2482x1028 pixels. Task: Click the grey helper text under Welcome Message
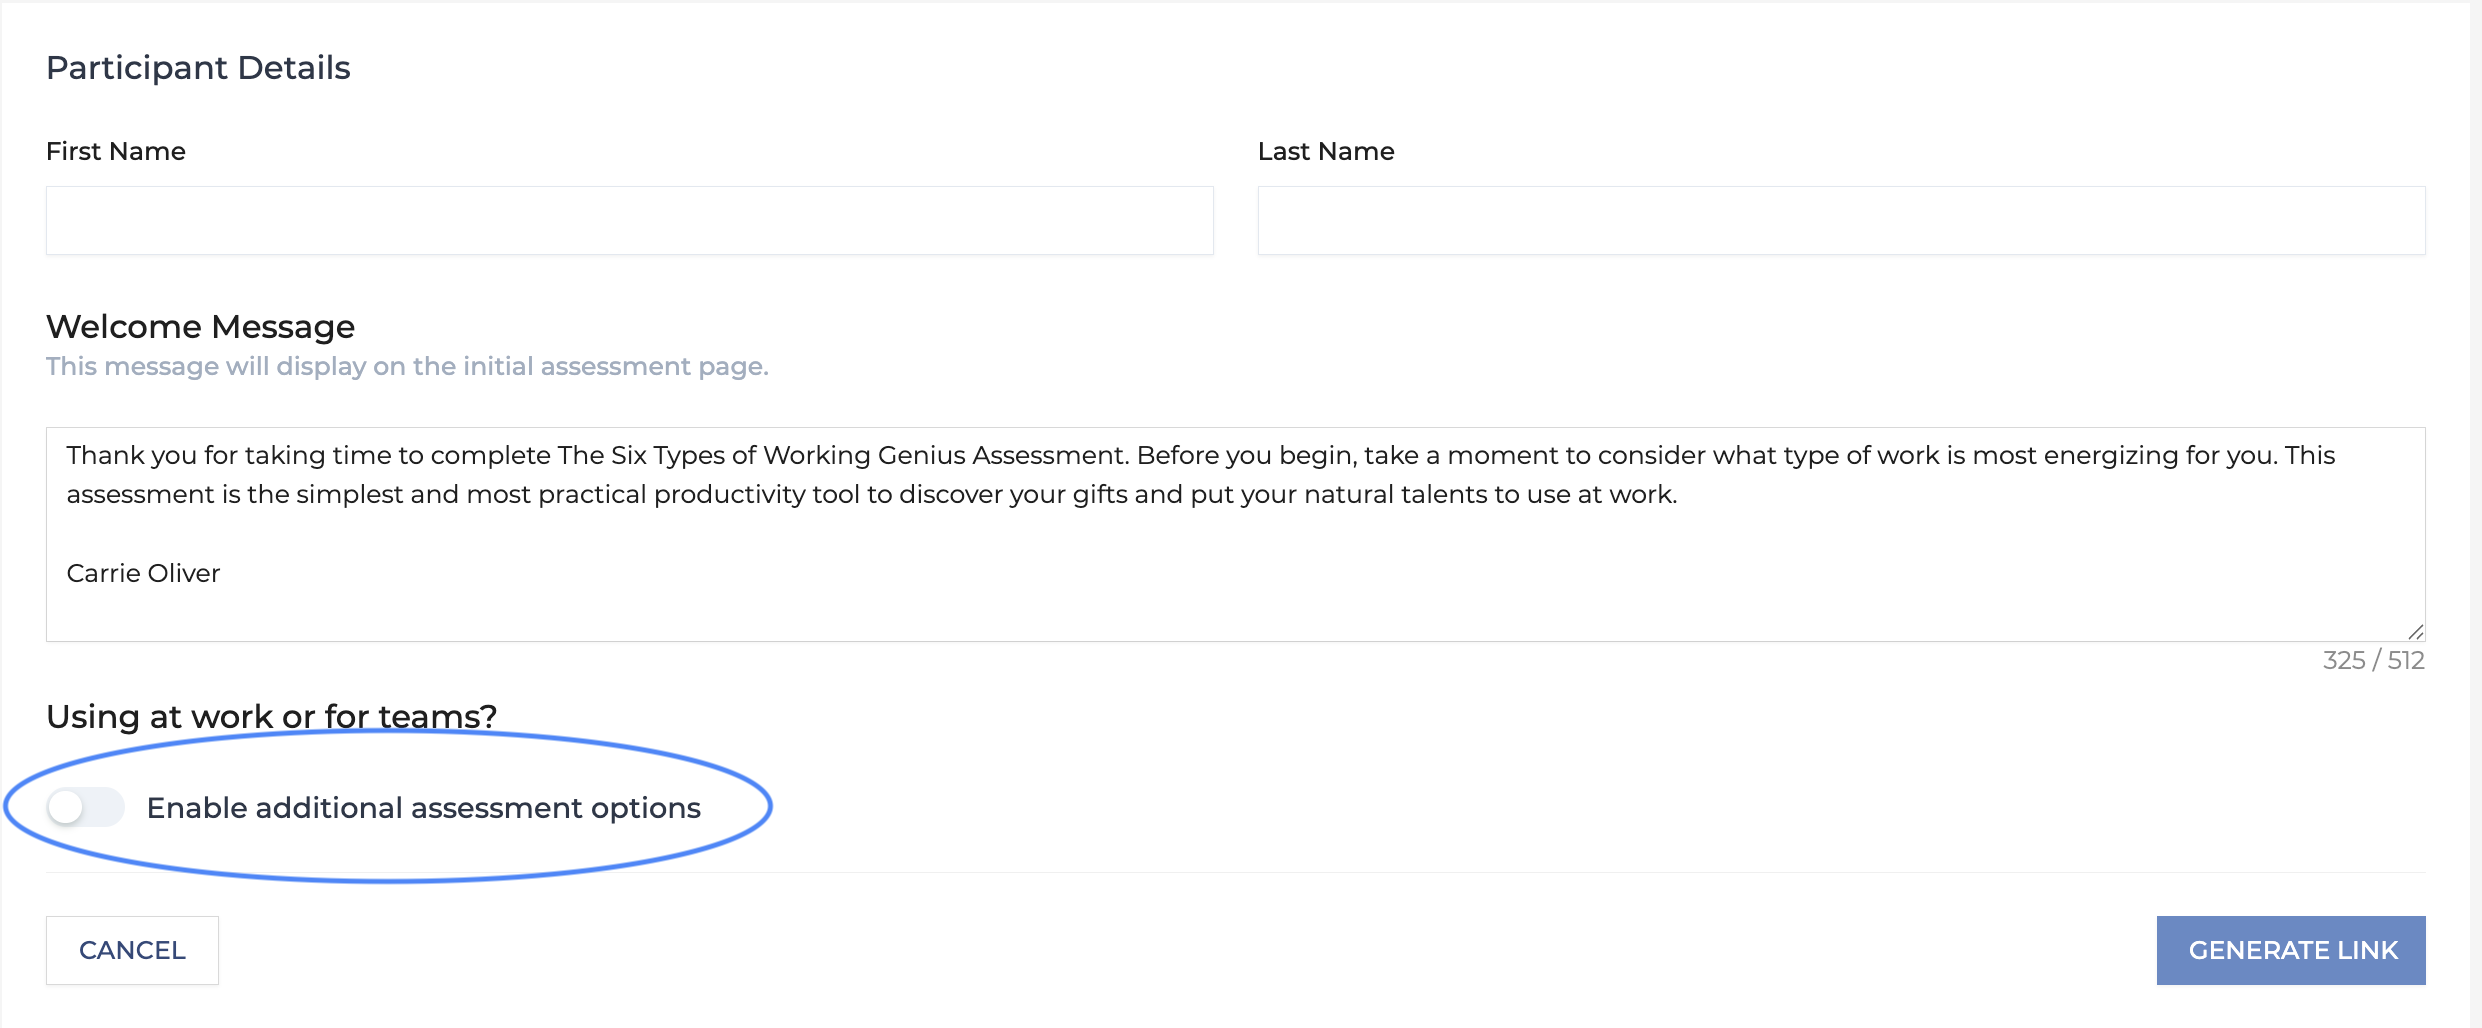(x=407, y=366)
